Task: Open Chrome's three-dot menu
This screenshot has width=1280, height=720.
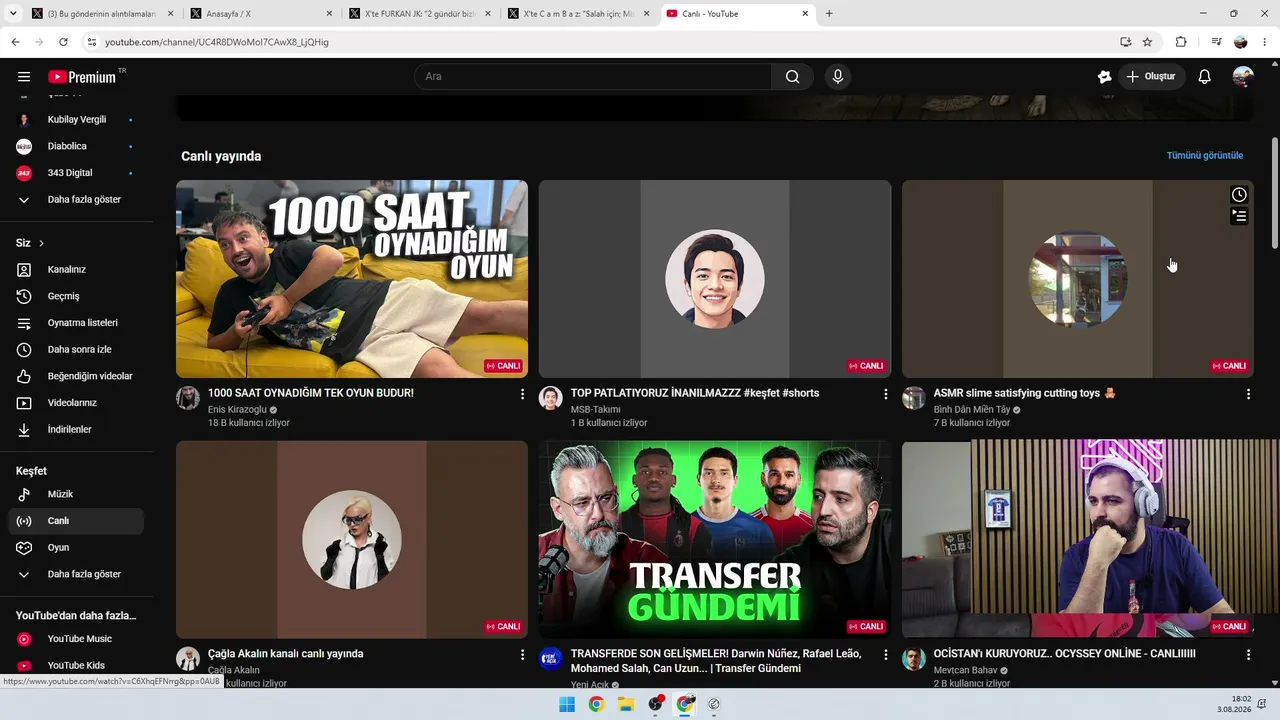Action: click(x=1267, y=42)
